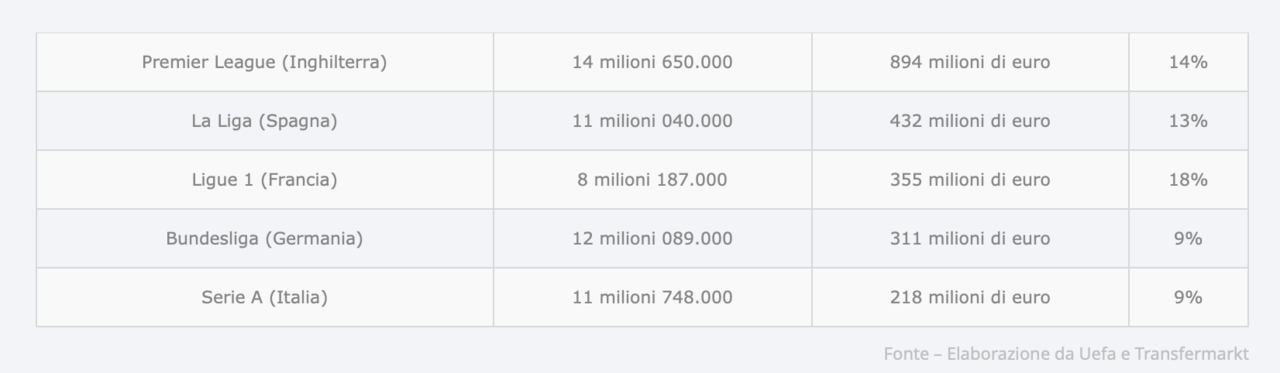Click the Ligue 1 (Francia) cell
The height and width of the screenshot is (373, 1280).
[265, 180]
